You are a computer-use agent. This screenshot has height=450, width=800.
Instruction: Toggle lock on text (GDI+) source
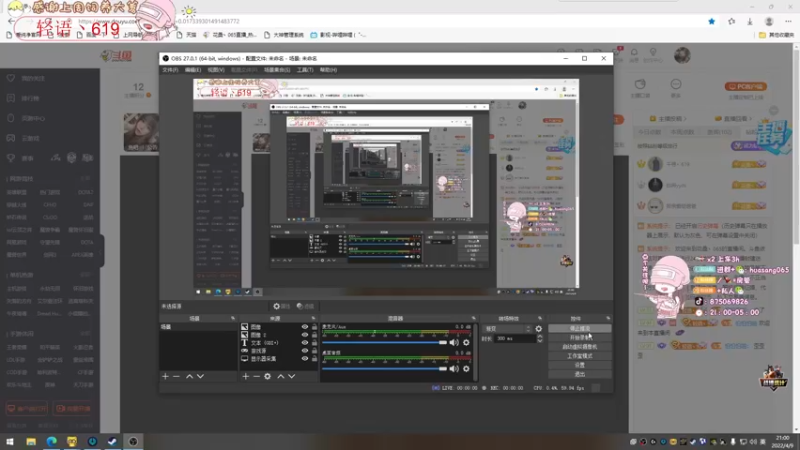point(314,343)
